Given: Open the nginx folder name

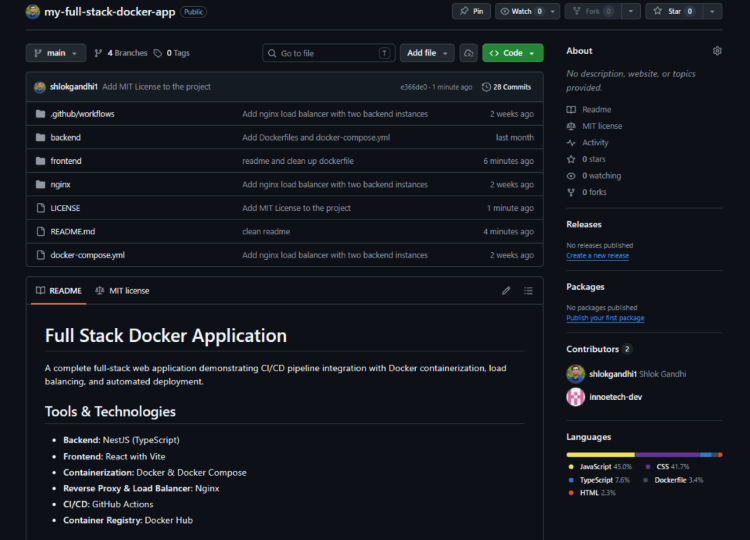Looking at the screenshot, I should coord(60,184).
